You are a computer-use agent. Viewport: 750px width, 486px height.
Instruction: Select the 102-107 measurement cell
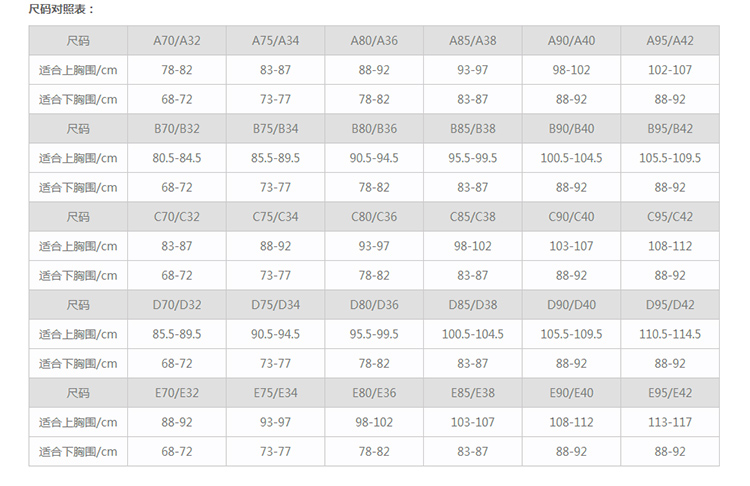coord(670,70)
